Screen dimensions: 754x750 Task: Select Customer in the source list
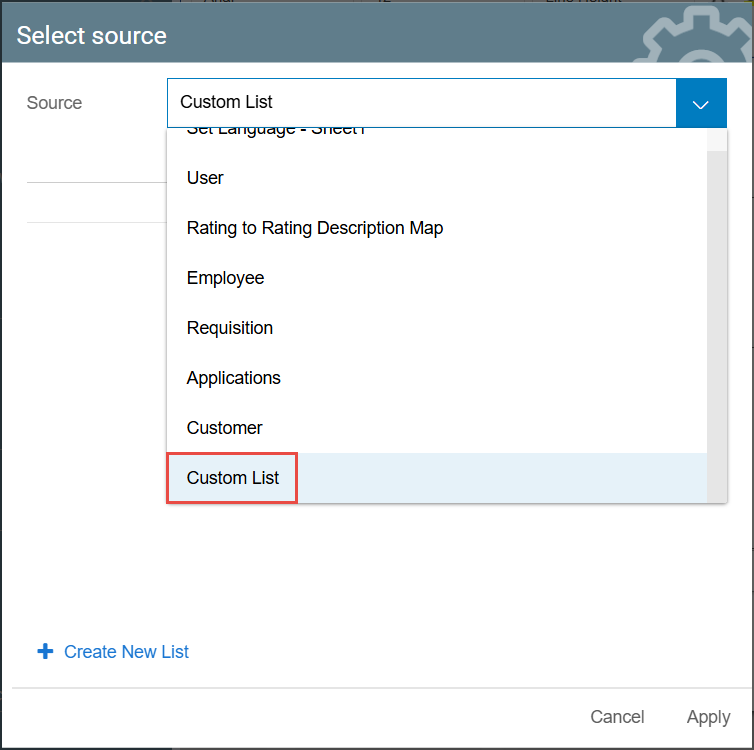click(225, 428)
